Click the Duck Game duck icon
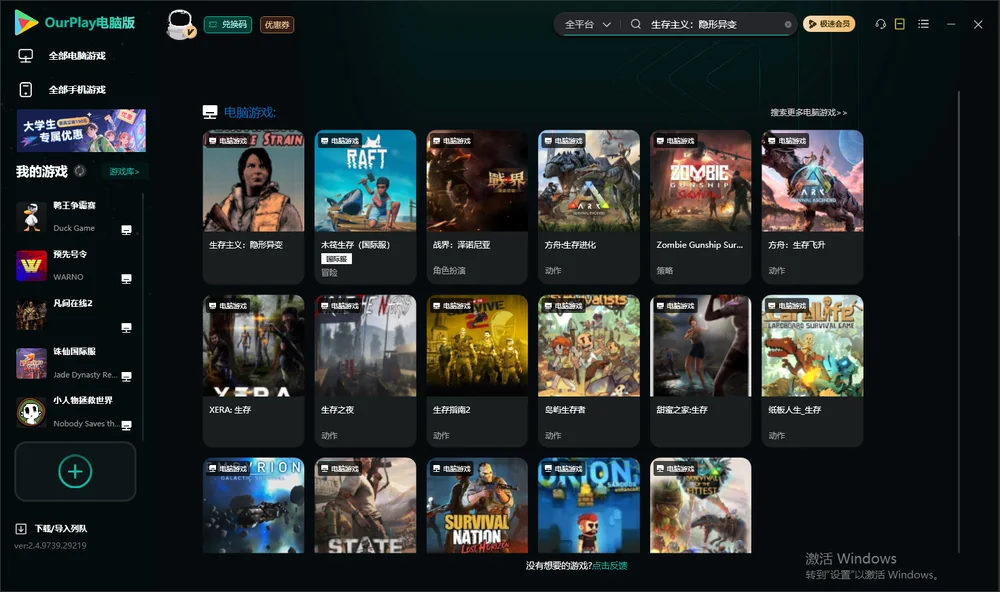 [31, 217]
